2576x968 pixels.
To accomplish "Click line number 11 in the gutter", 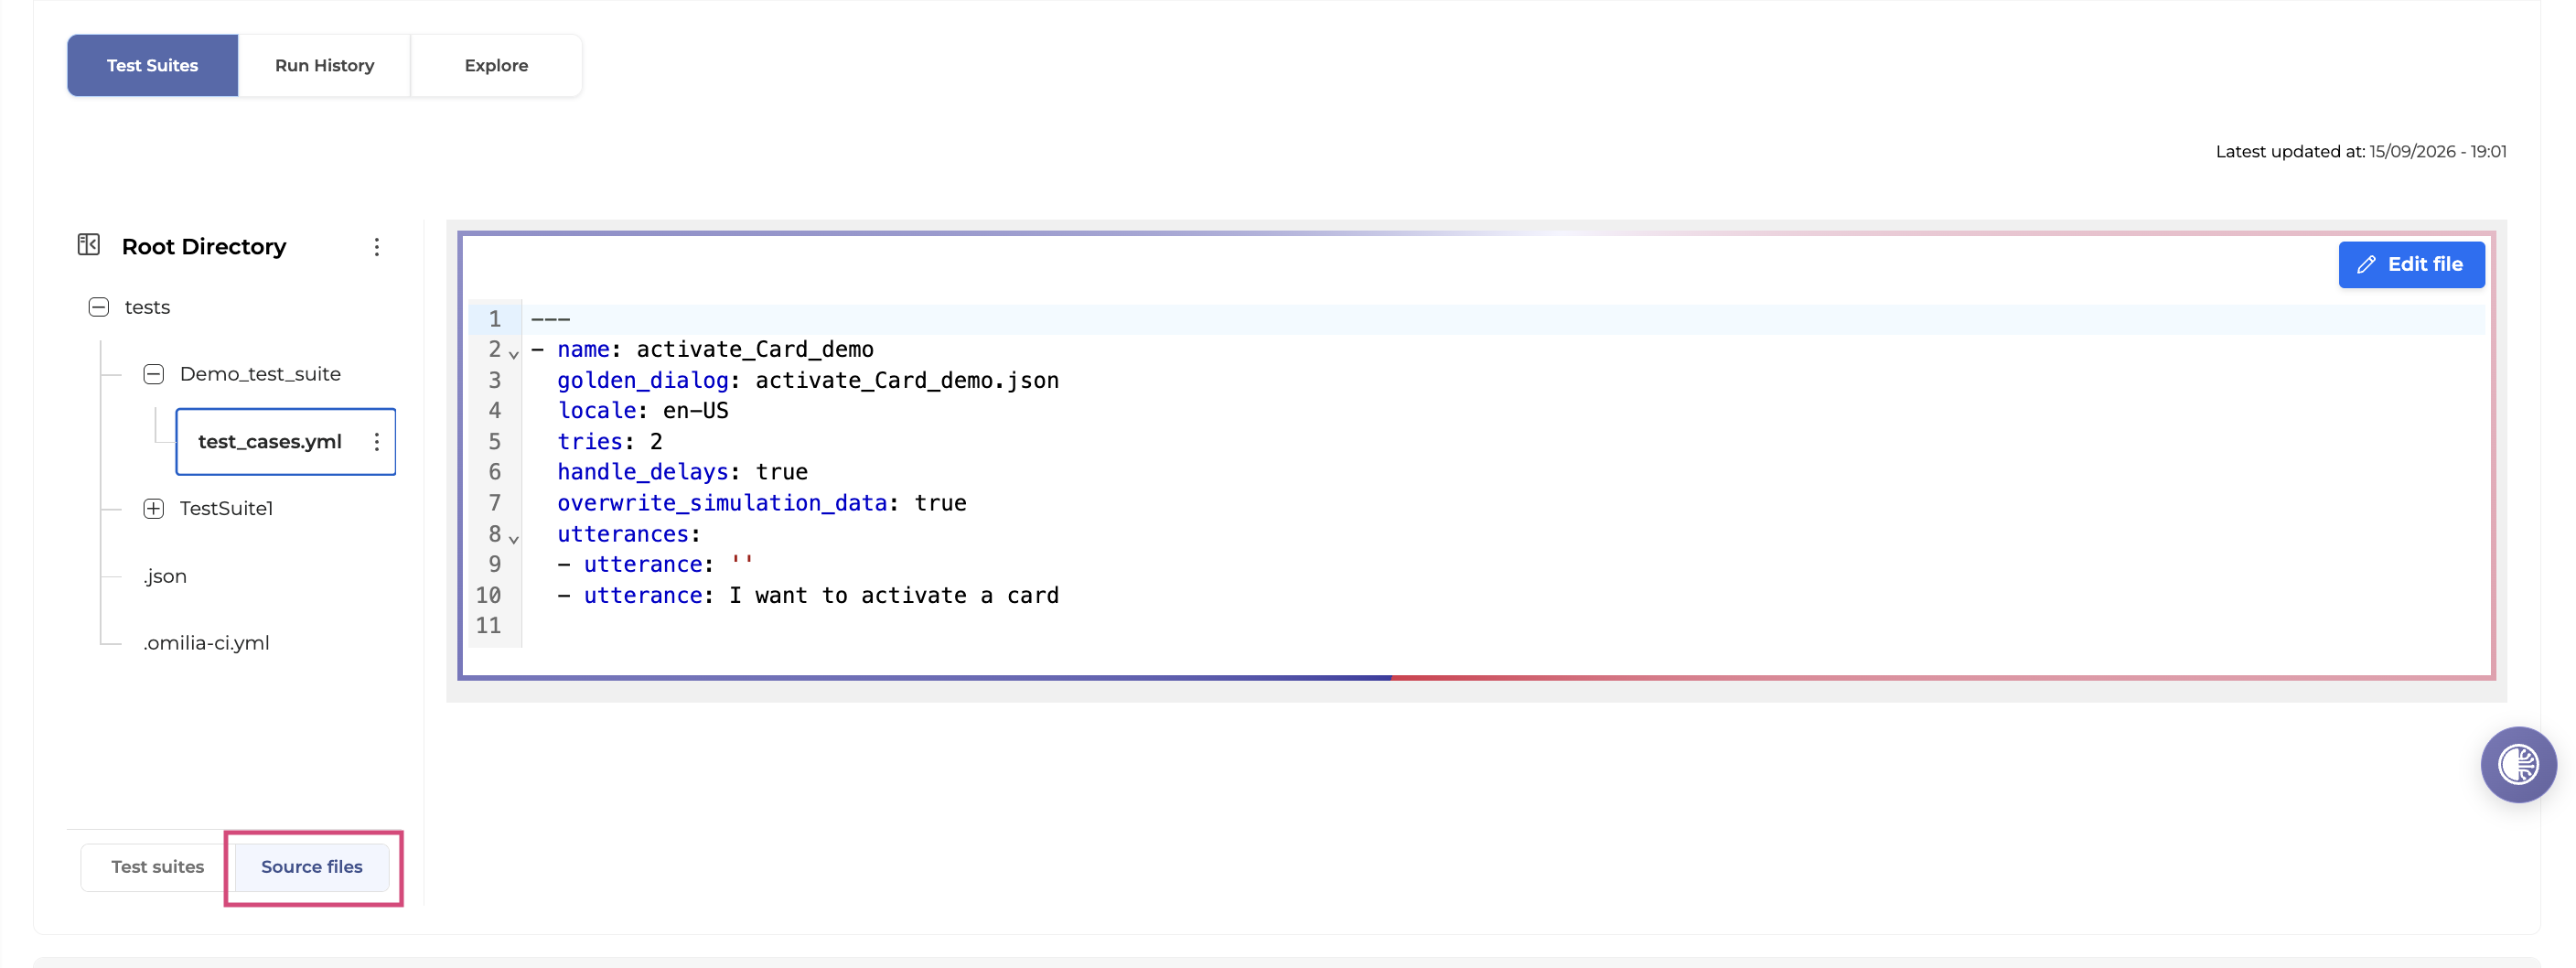I will coord(488,626).
